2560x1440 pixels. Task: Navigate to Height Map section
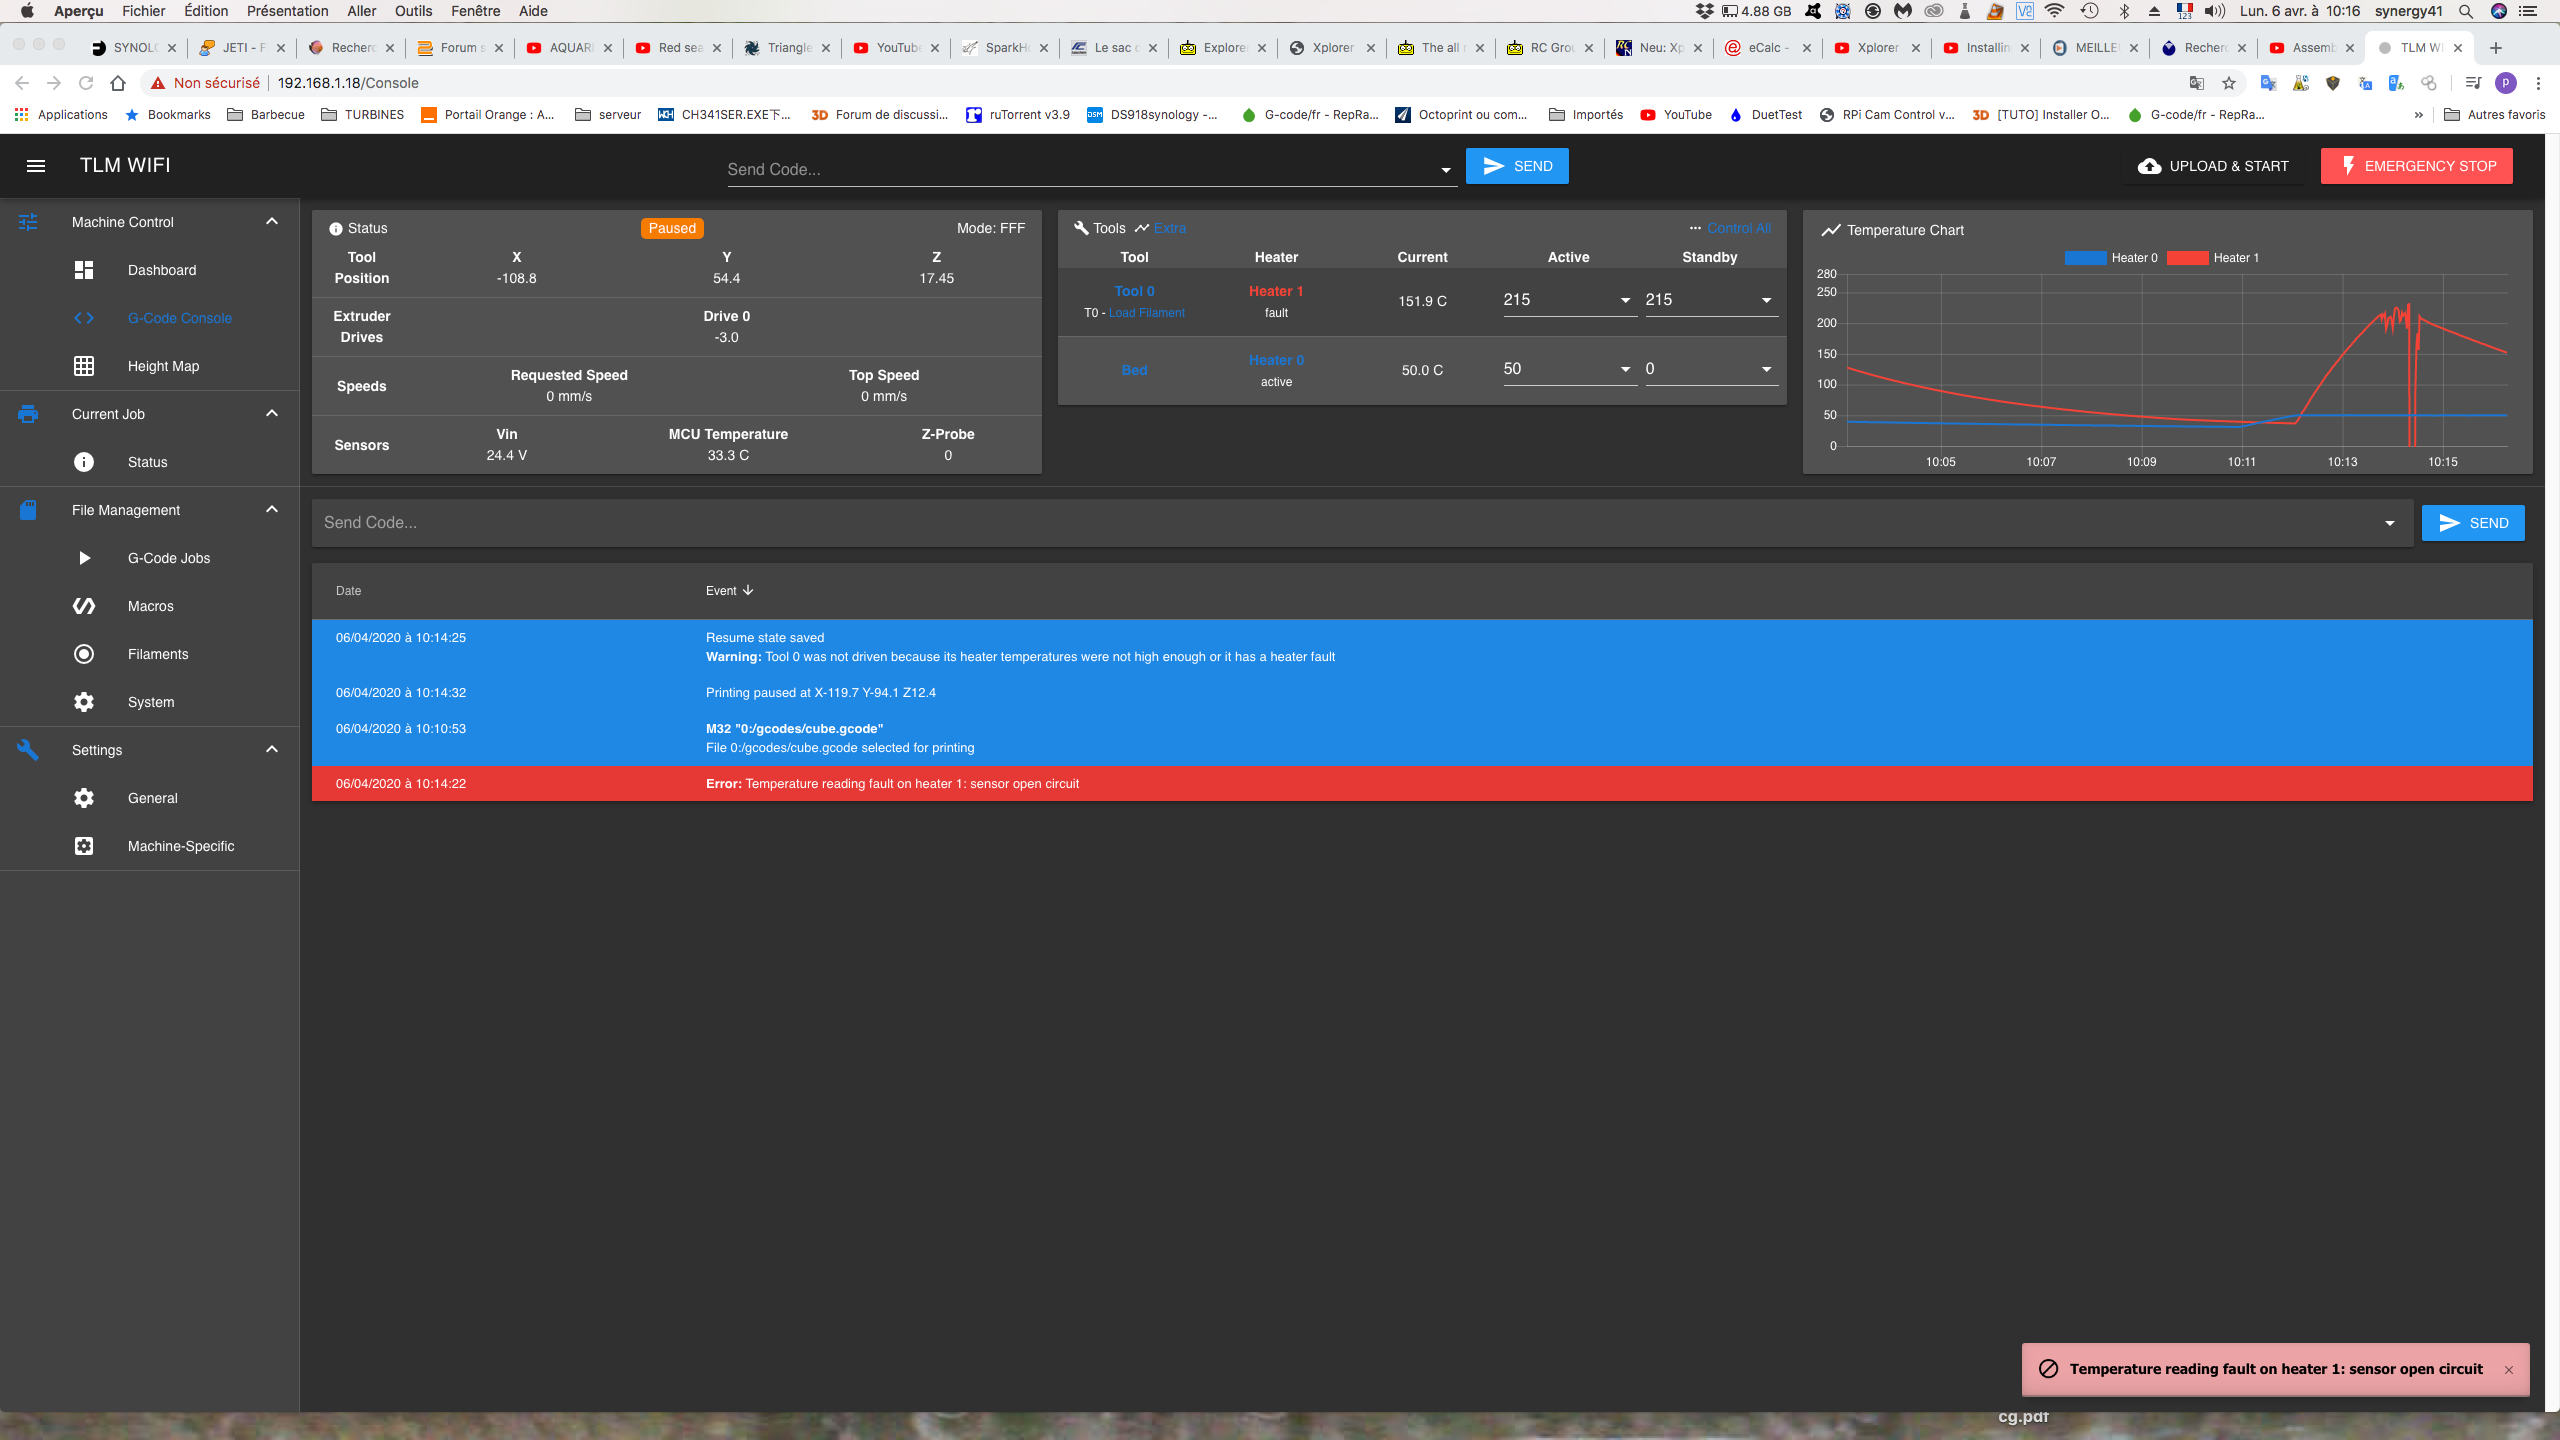click(162, 366)
